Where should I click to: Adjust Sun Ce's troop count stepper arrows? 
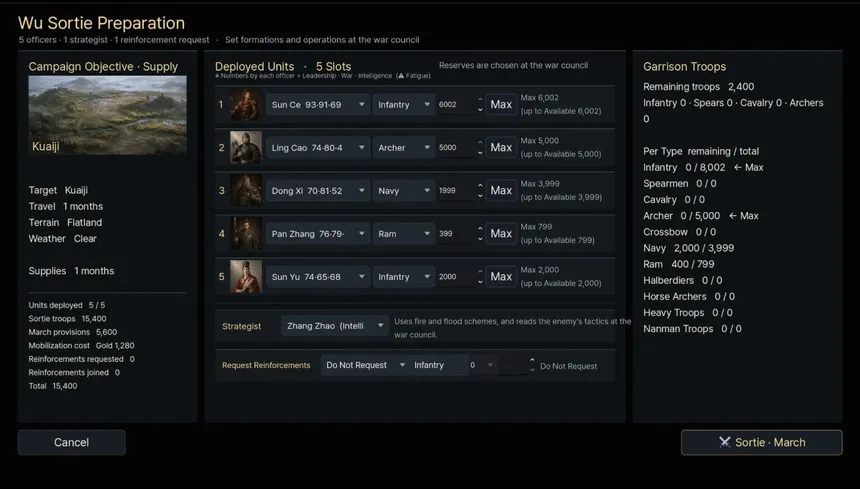pos(480,105)
